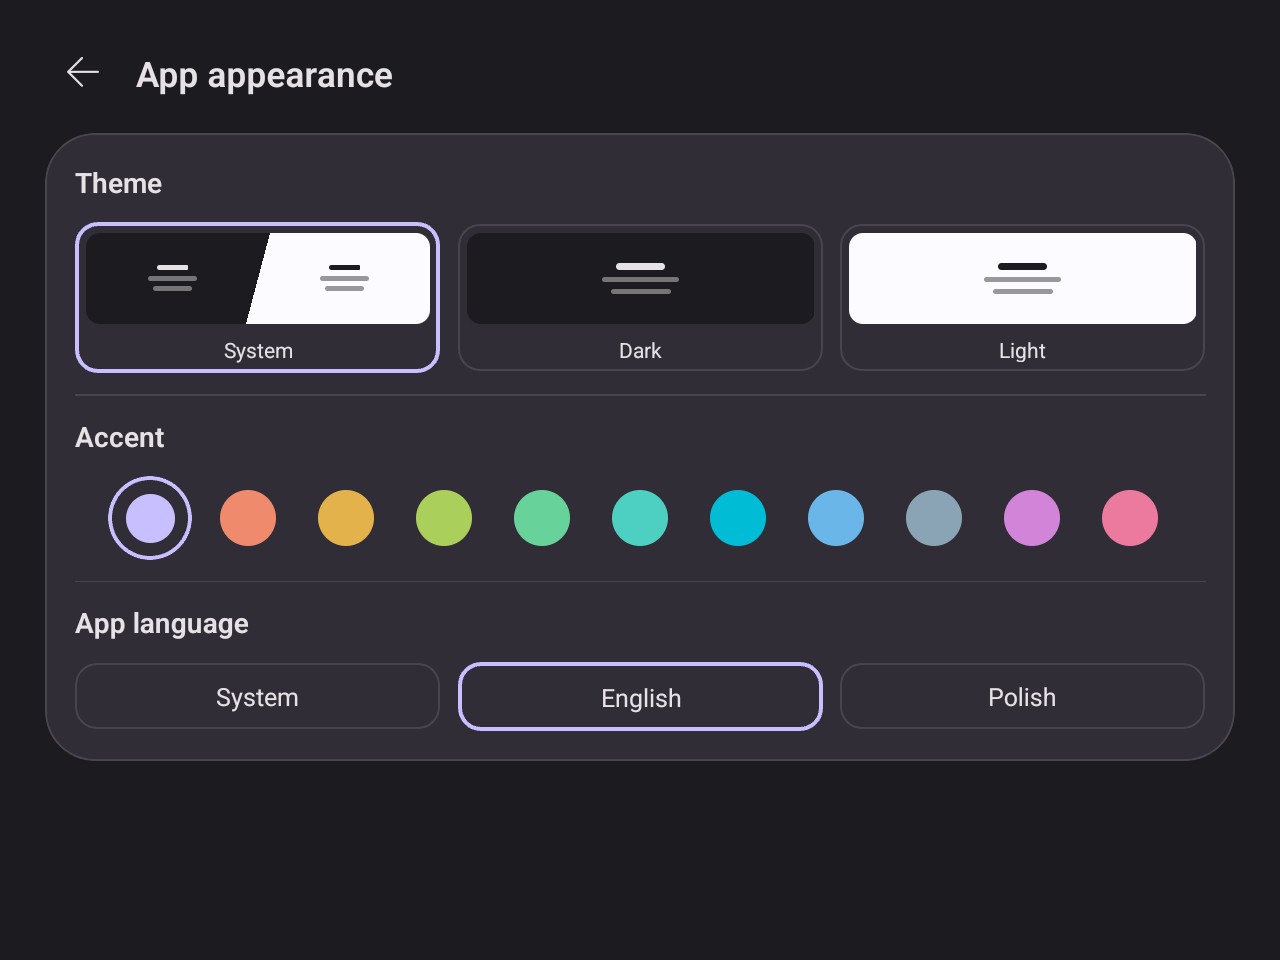Select the sky blue accent color

tap(836, 518)
